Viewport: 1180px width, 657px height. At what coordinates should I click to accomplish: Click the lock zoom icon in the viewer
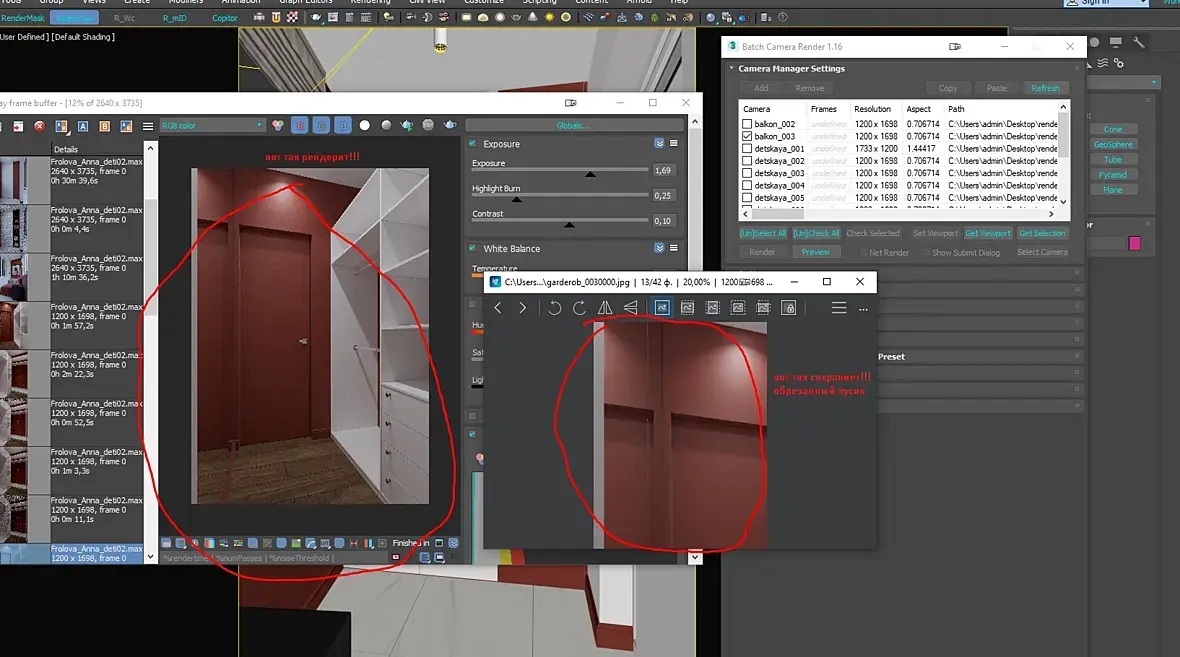[x=789, y=308]
